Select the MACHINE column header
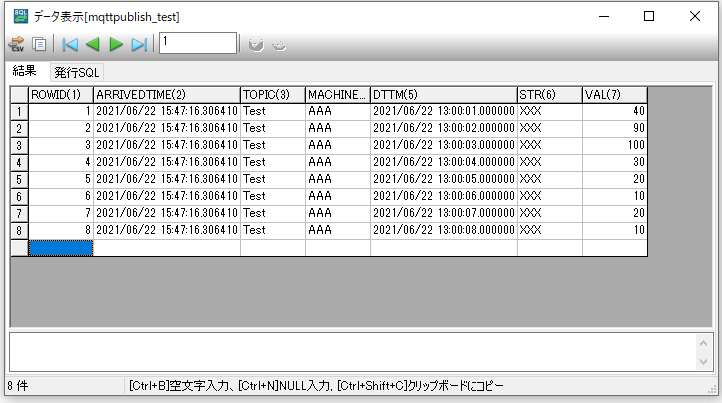Viewport: 722px width, 403px height. click(x=338, y=94)
